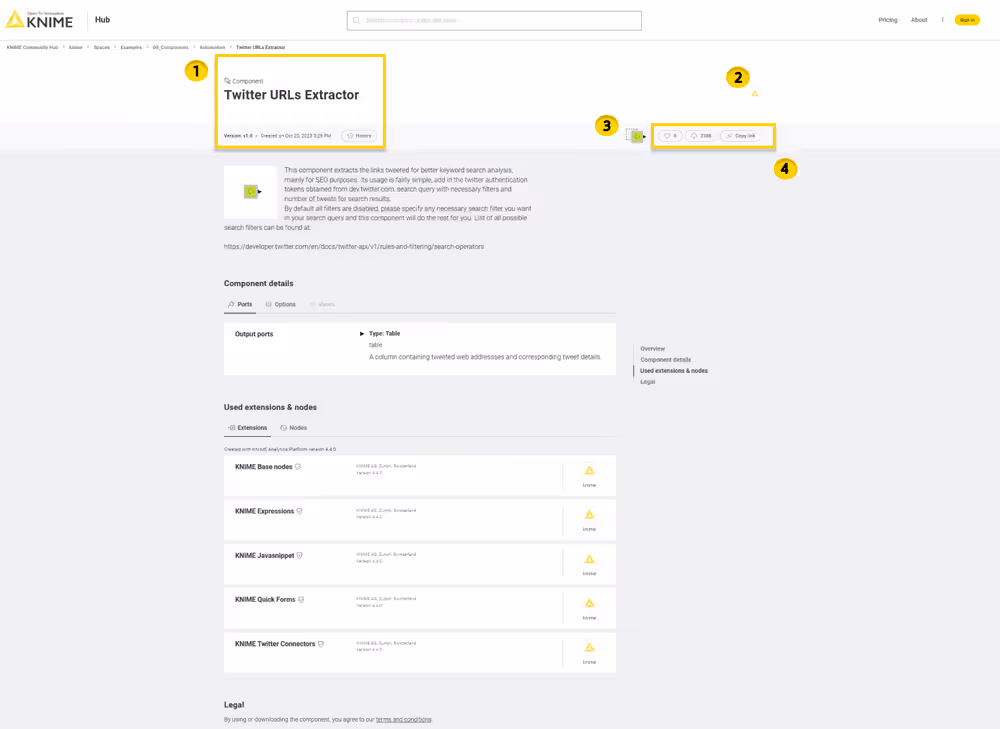Image resolution: width=1000 pixels, height=729 pixels.
Task: Open the terms and conditions link
Action: (403, 718)
